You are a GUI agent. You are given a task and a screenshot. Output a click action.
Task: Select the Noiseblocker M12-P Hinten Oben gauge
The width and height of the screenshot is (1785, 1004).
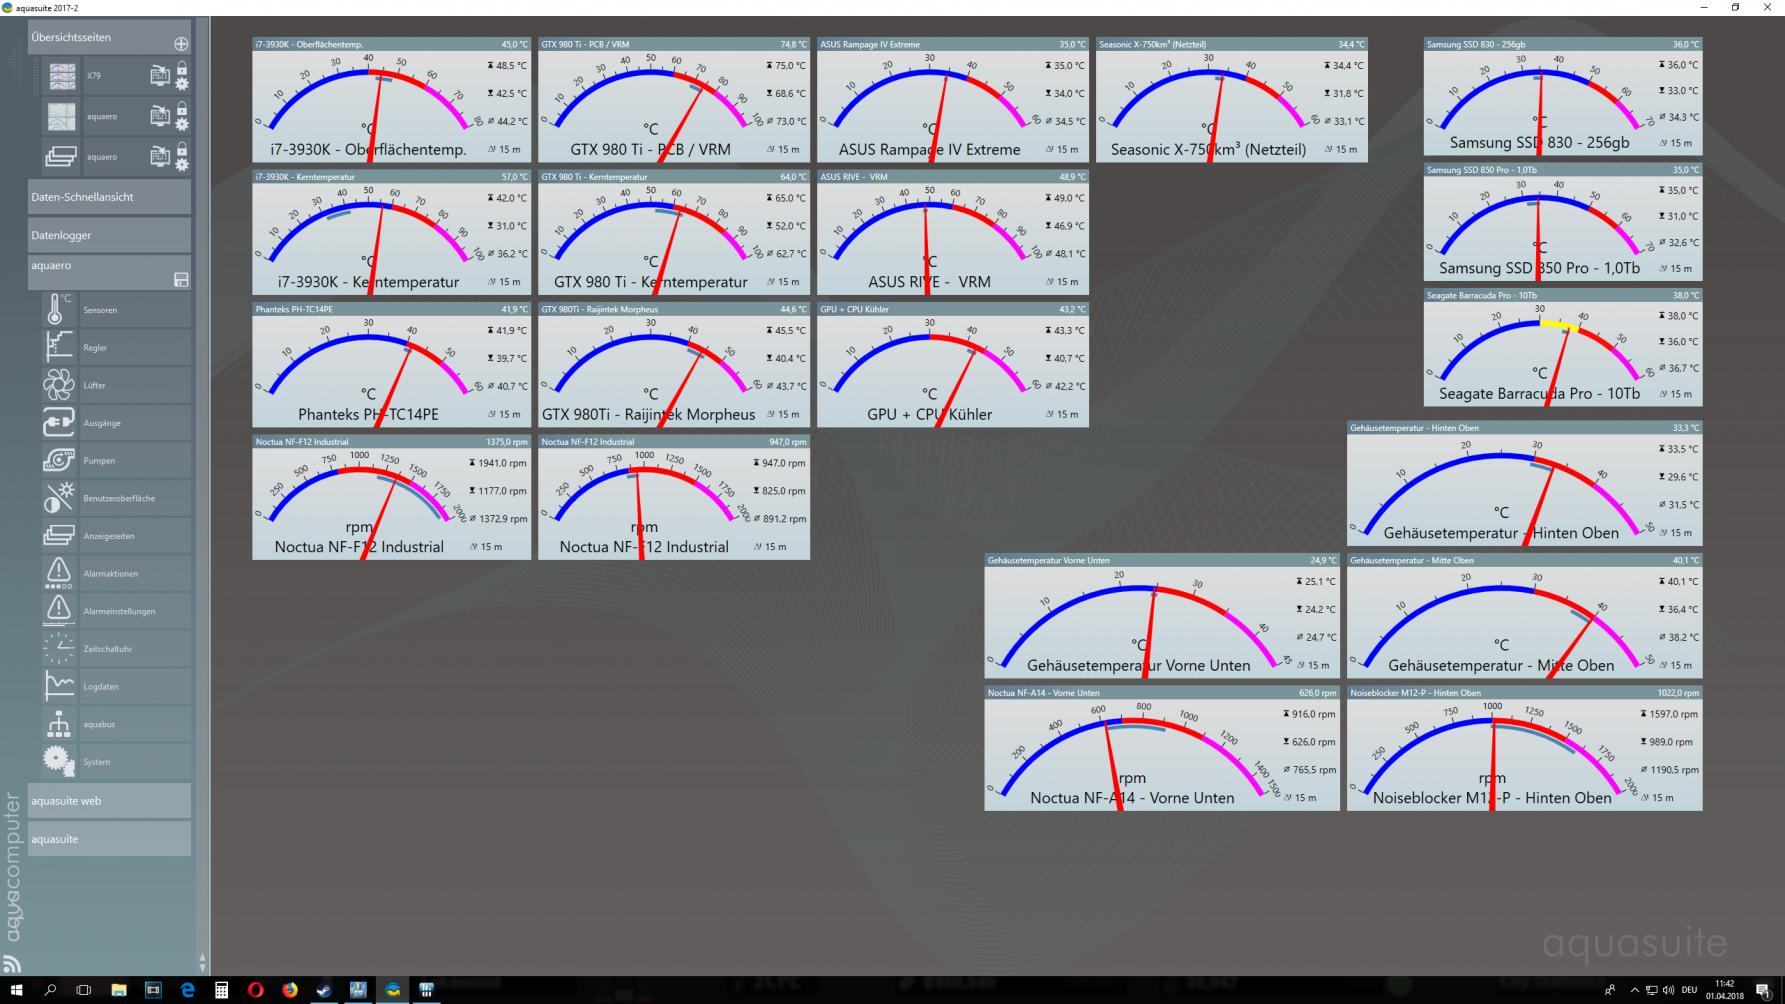pos(1524,748)
